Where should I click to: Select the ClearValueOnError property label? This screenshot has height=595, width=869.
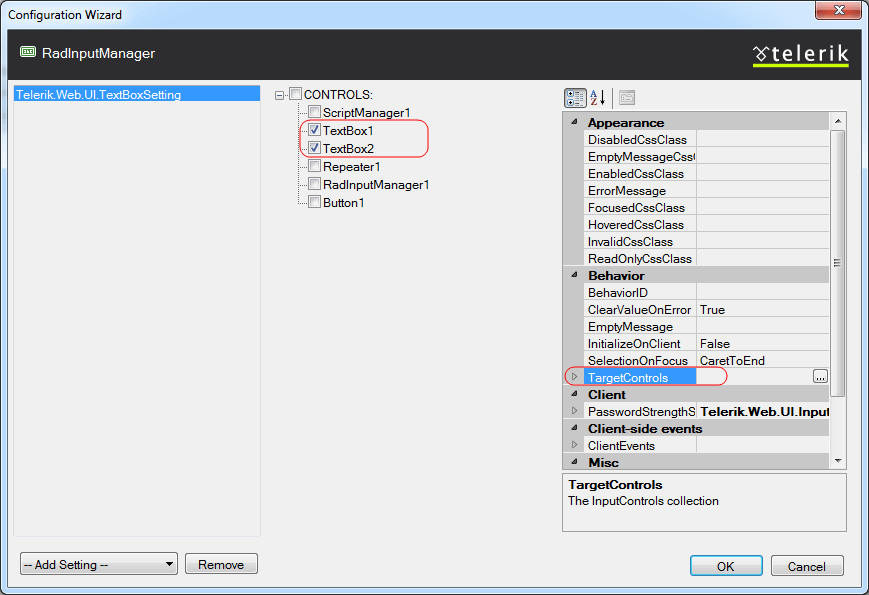click(640, 309)
